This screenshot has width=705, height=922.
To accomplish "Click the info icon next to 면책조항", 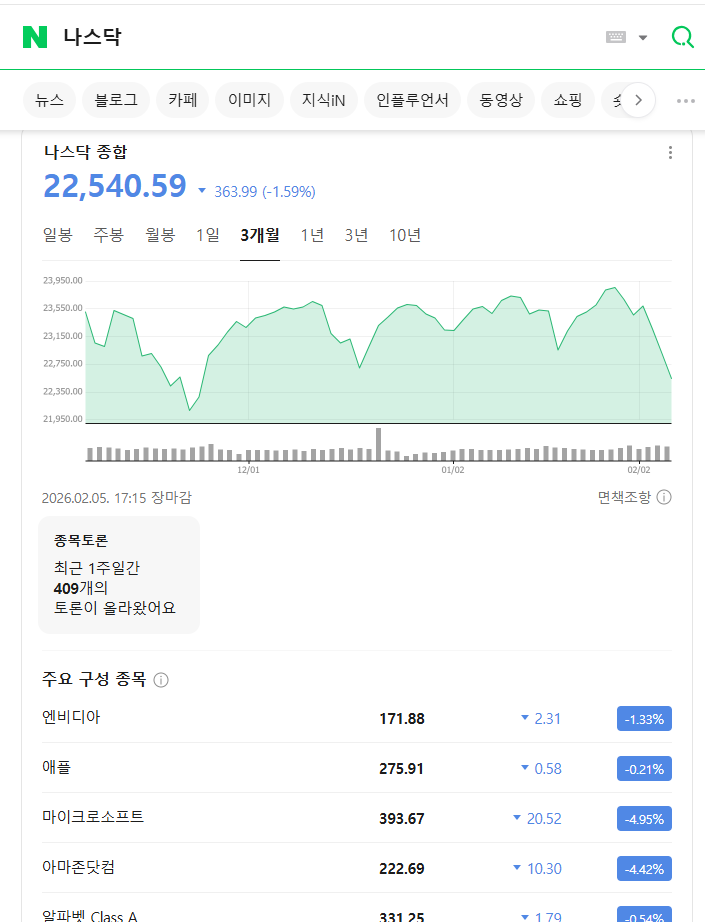I will pyautogui.click(x=664, y=497).
